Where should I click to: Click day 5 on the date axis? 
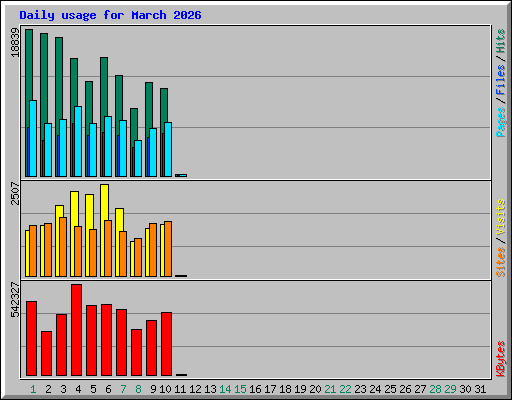click(93, 389)
